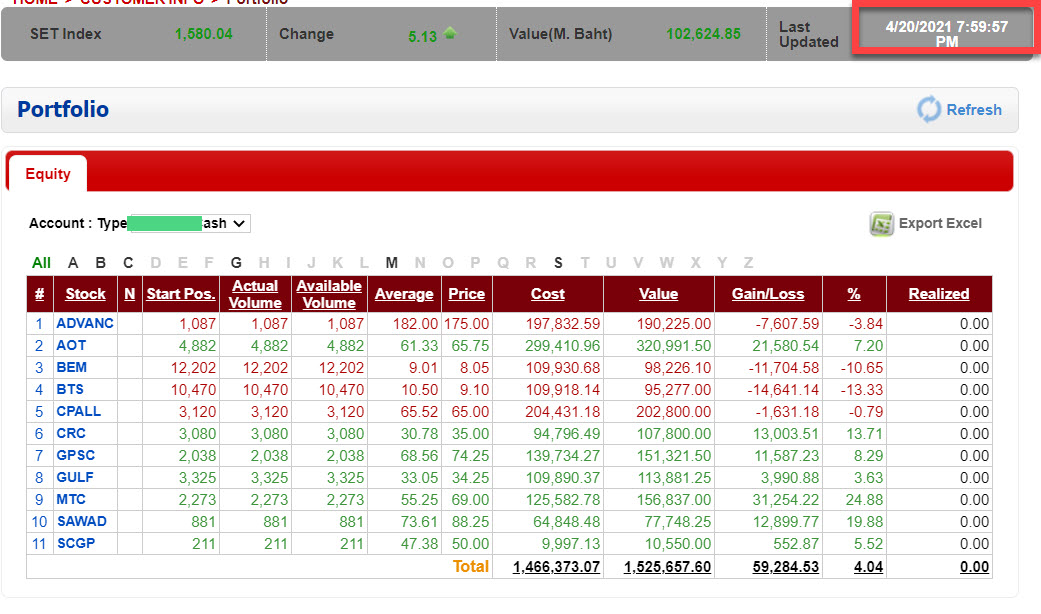
Task: Sort table by N column header
Action: pyautogui.click(x=129, y=294)
